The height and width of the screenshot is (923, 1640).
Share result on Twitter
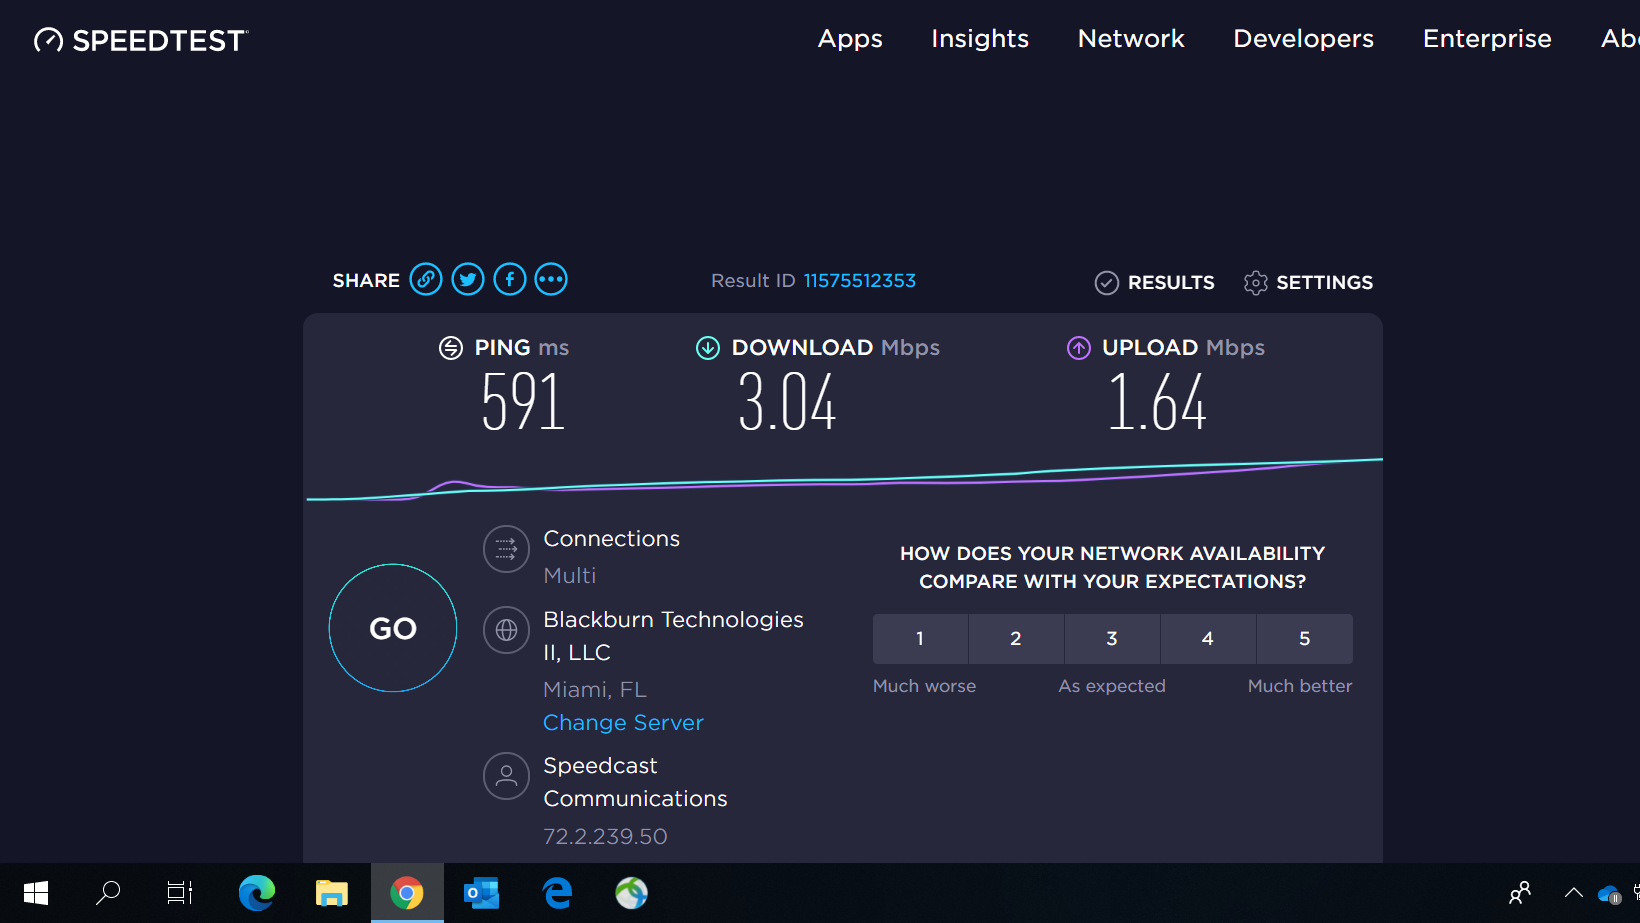pos(468,279)
